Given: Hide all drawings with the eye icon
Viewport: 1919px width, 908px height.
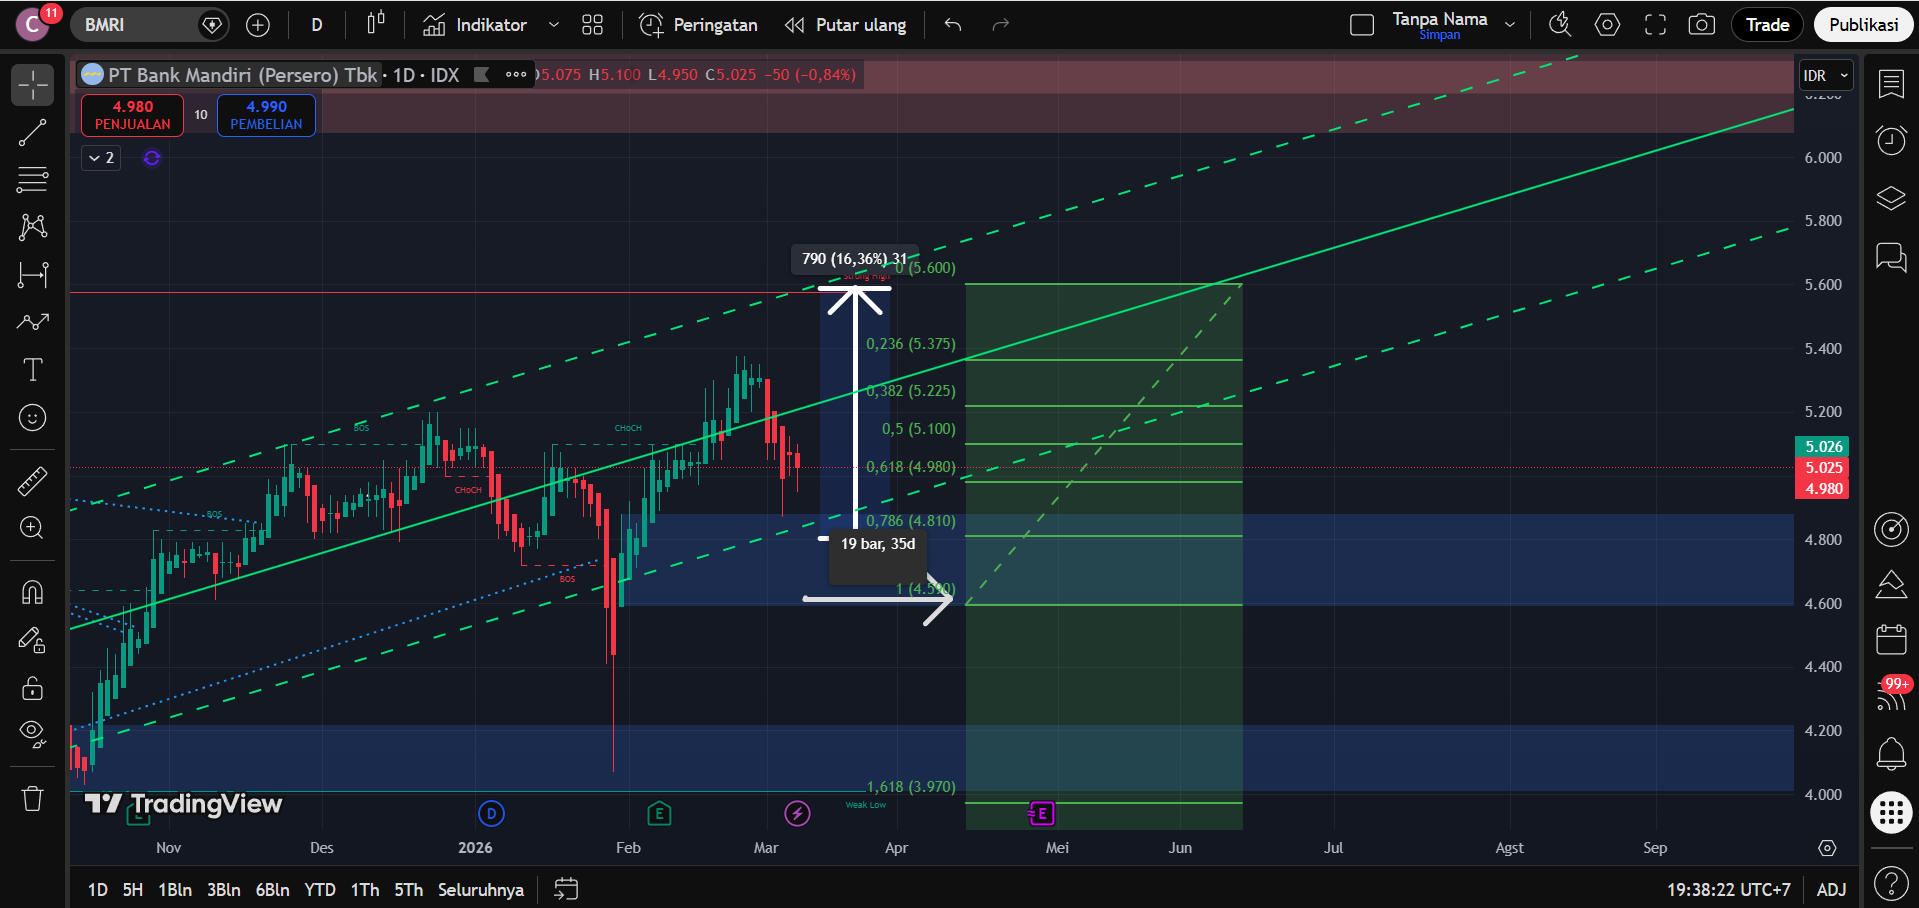Looking at the screenshot, I should (x=33, y=735).
